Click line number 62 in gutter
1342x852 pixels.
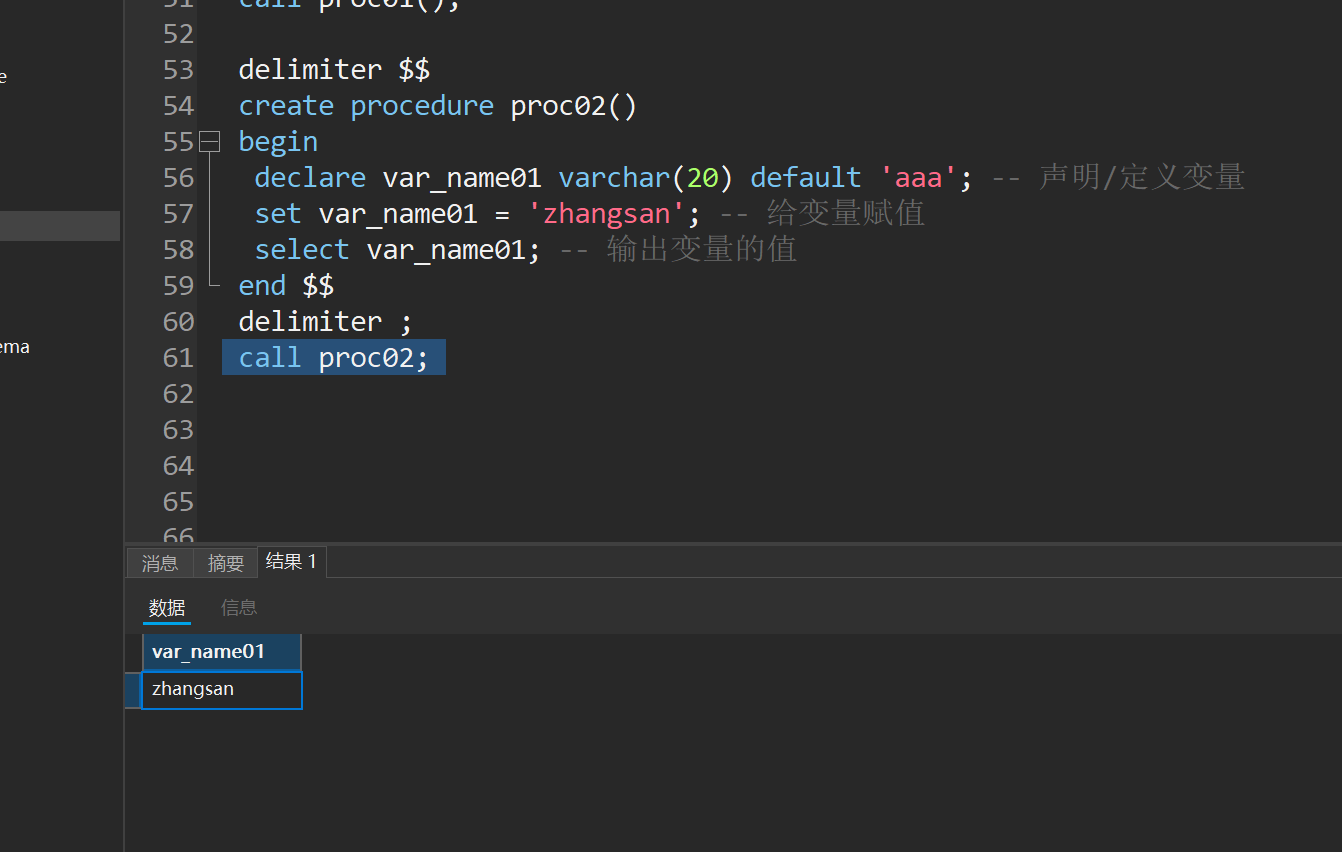coord(178,394)
